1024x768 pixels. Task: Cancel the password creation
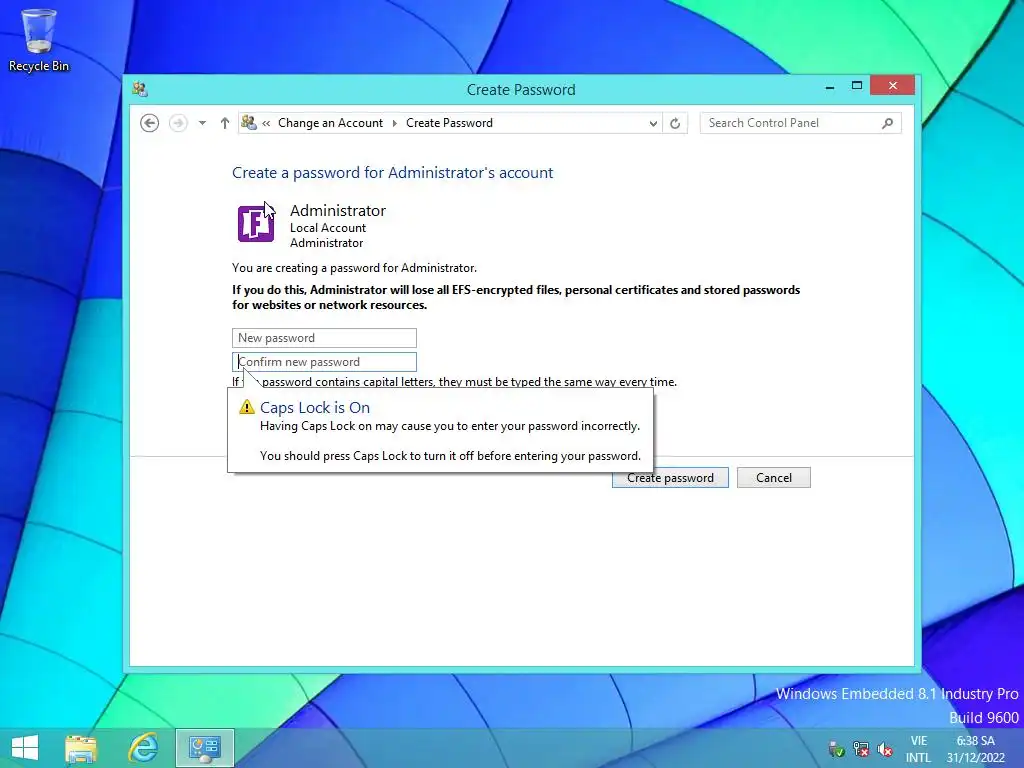point(774,477)
